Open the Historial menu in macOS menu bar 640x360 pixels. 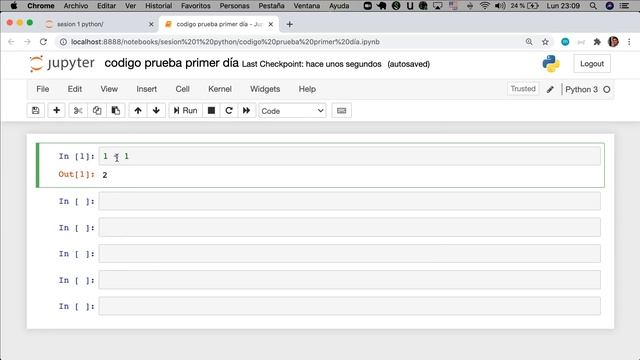pyautogui.click(x=158, y=6)
